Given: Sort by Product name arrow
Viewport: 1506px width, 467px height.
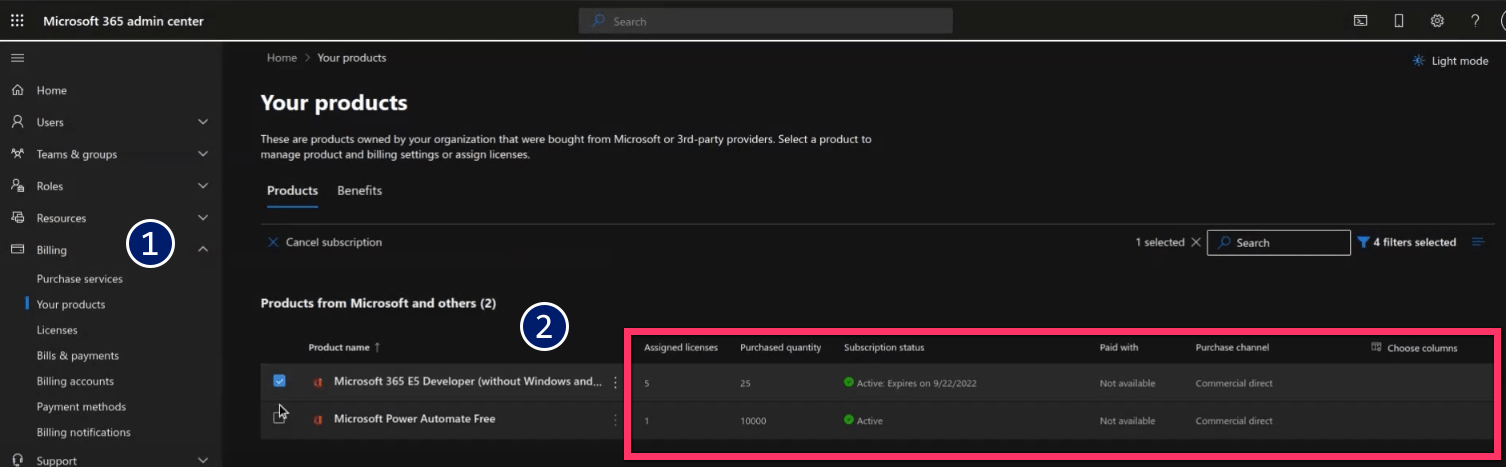Looking at the screenshot, I should [377, 348].
